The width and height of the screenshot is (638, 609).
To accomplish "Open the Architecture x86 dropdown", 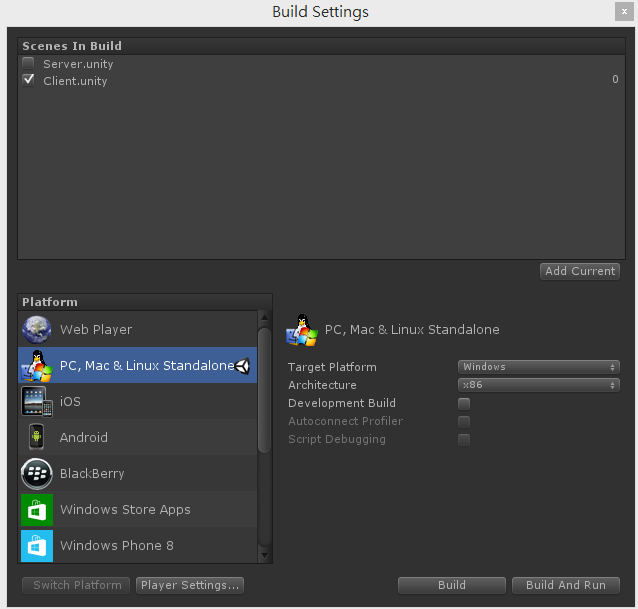I will [x=539, y=385].
